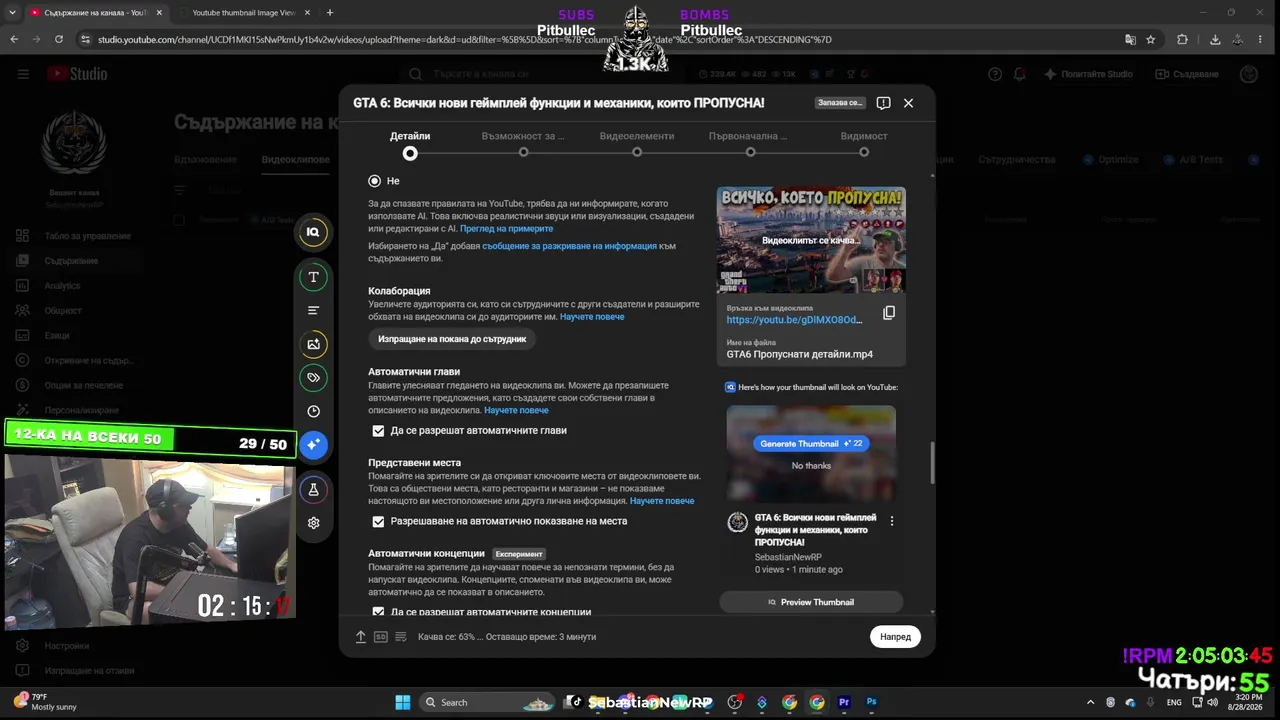
Task: Go to the Видеоелементи step
Action: point(637,144)
